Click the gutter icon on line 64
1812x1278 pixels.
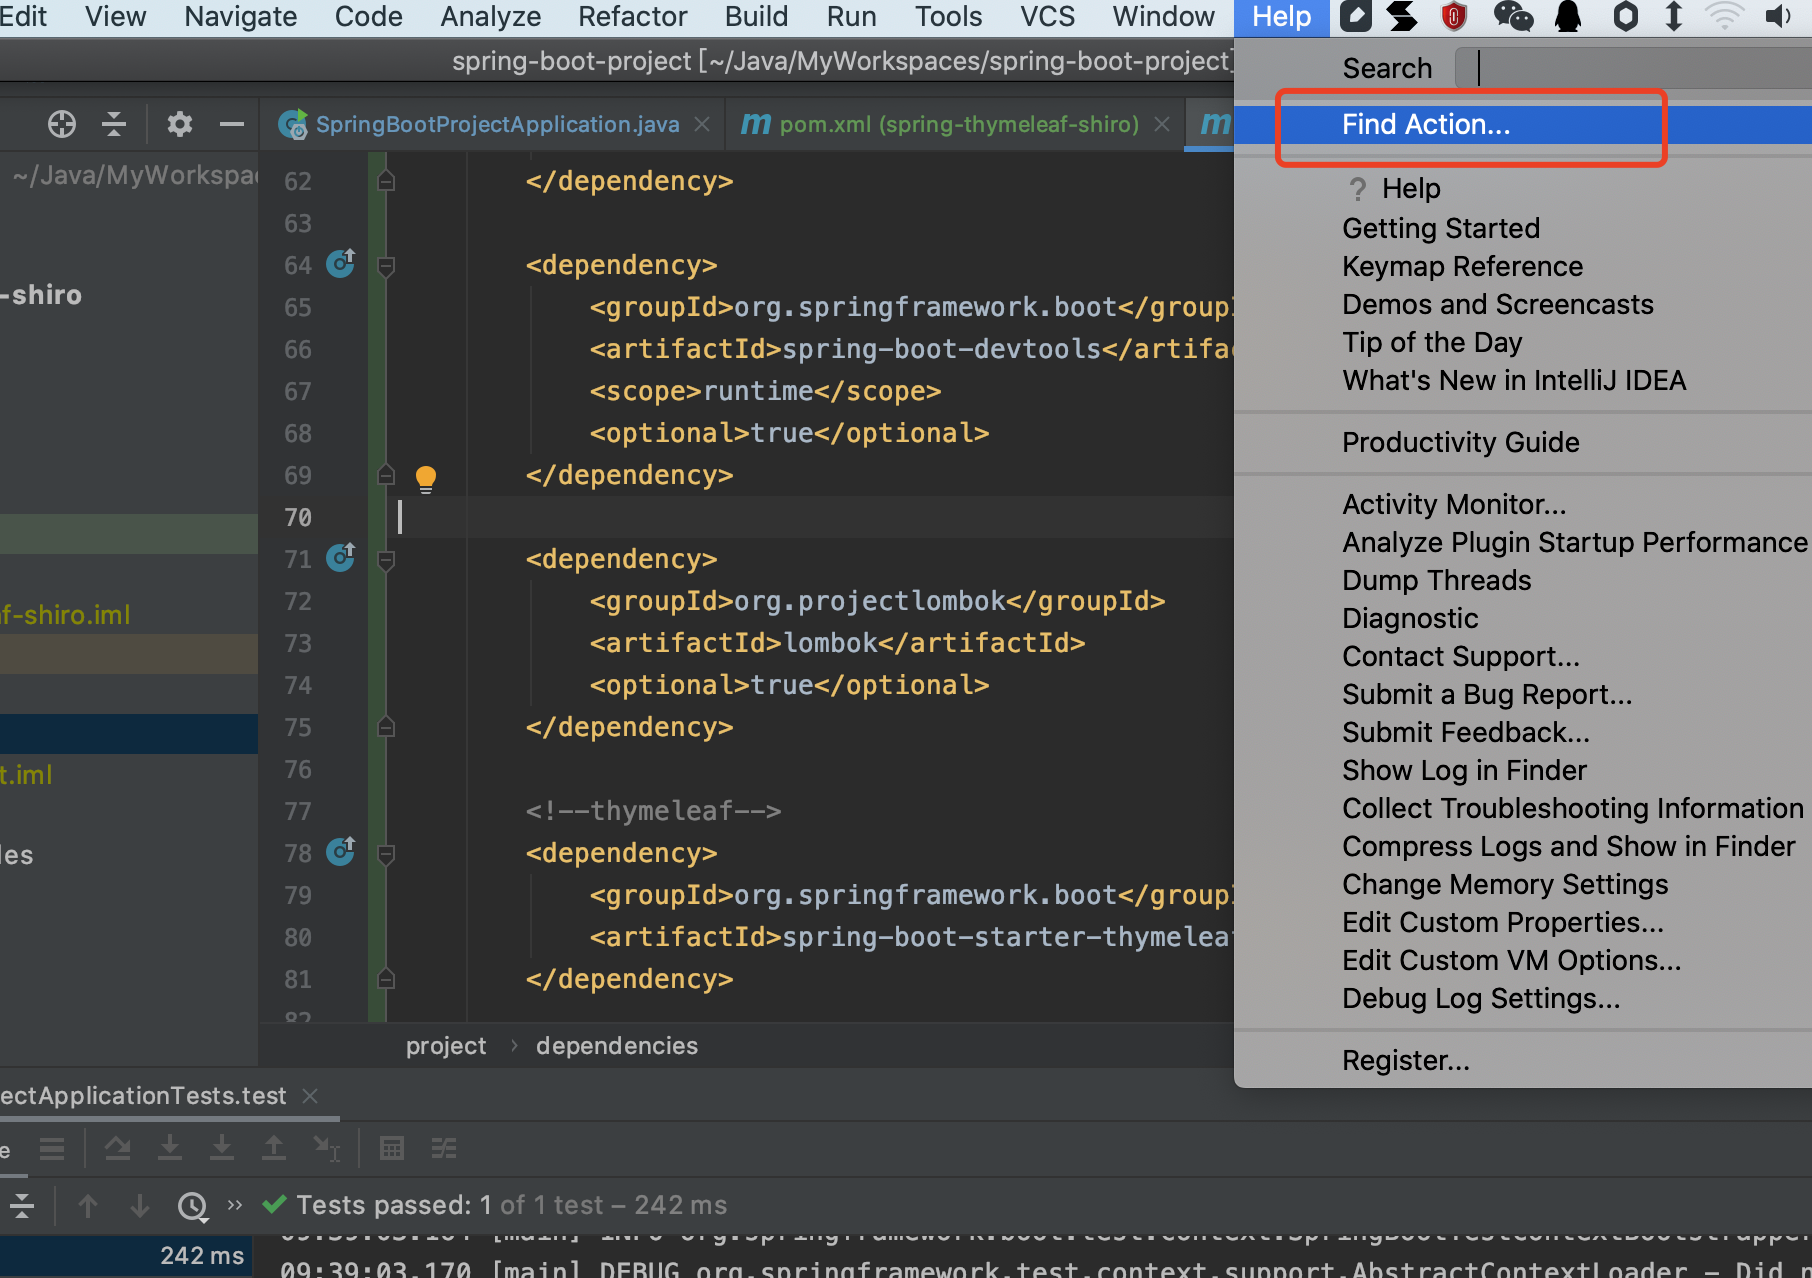pos(341,264)
